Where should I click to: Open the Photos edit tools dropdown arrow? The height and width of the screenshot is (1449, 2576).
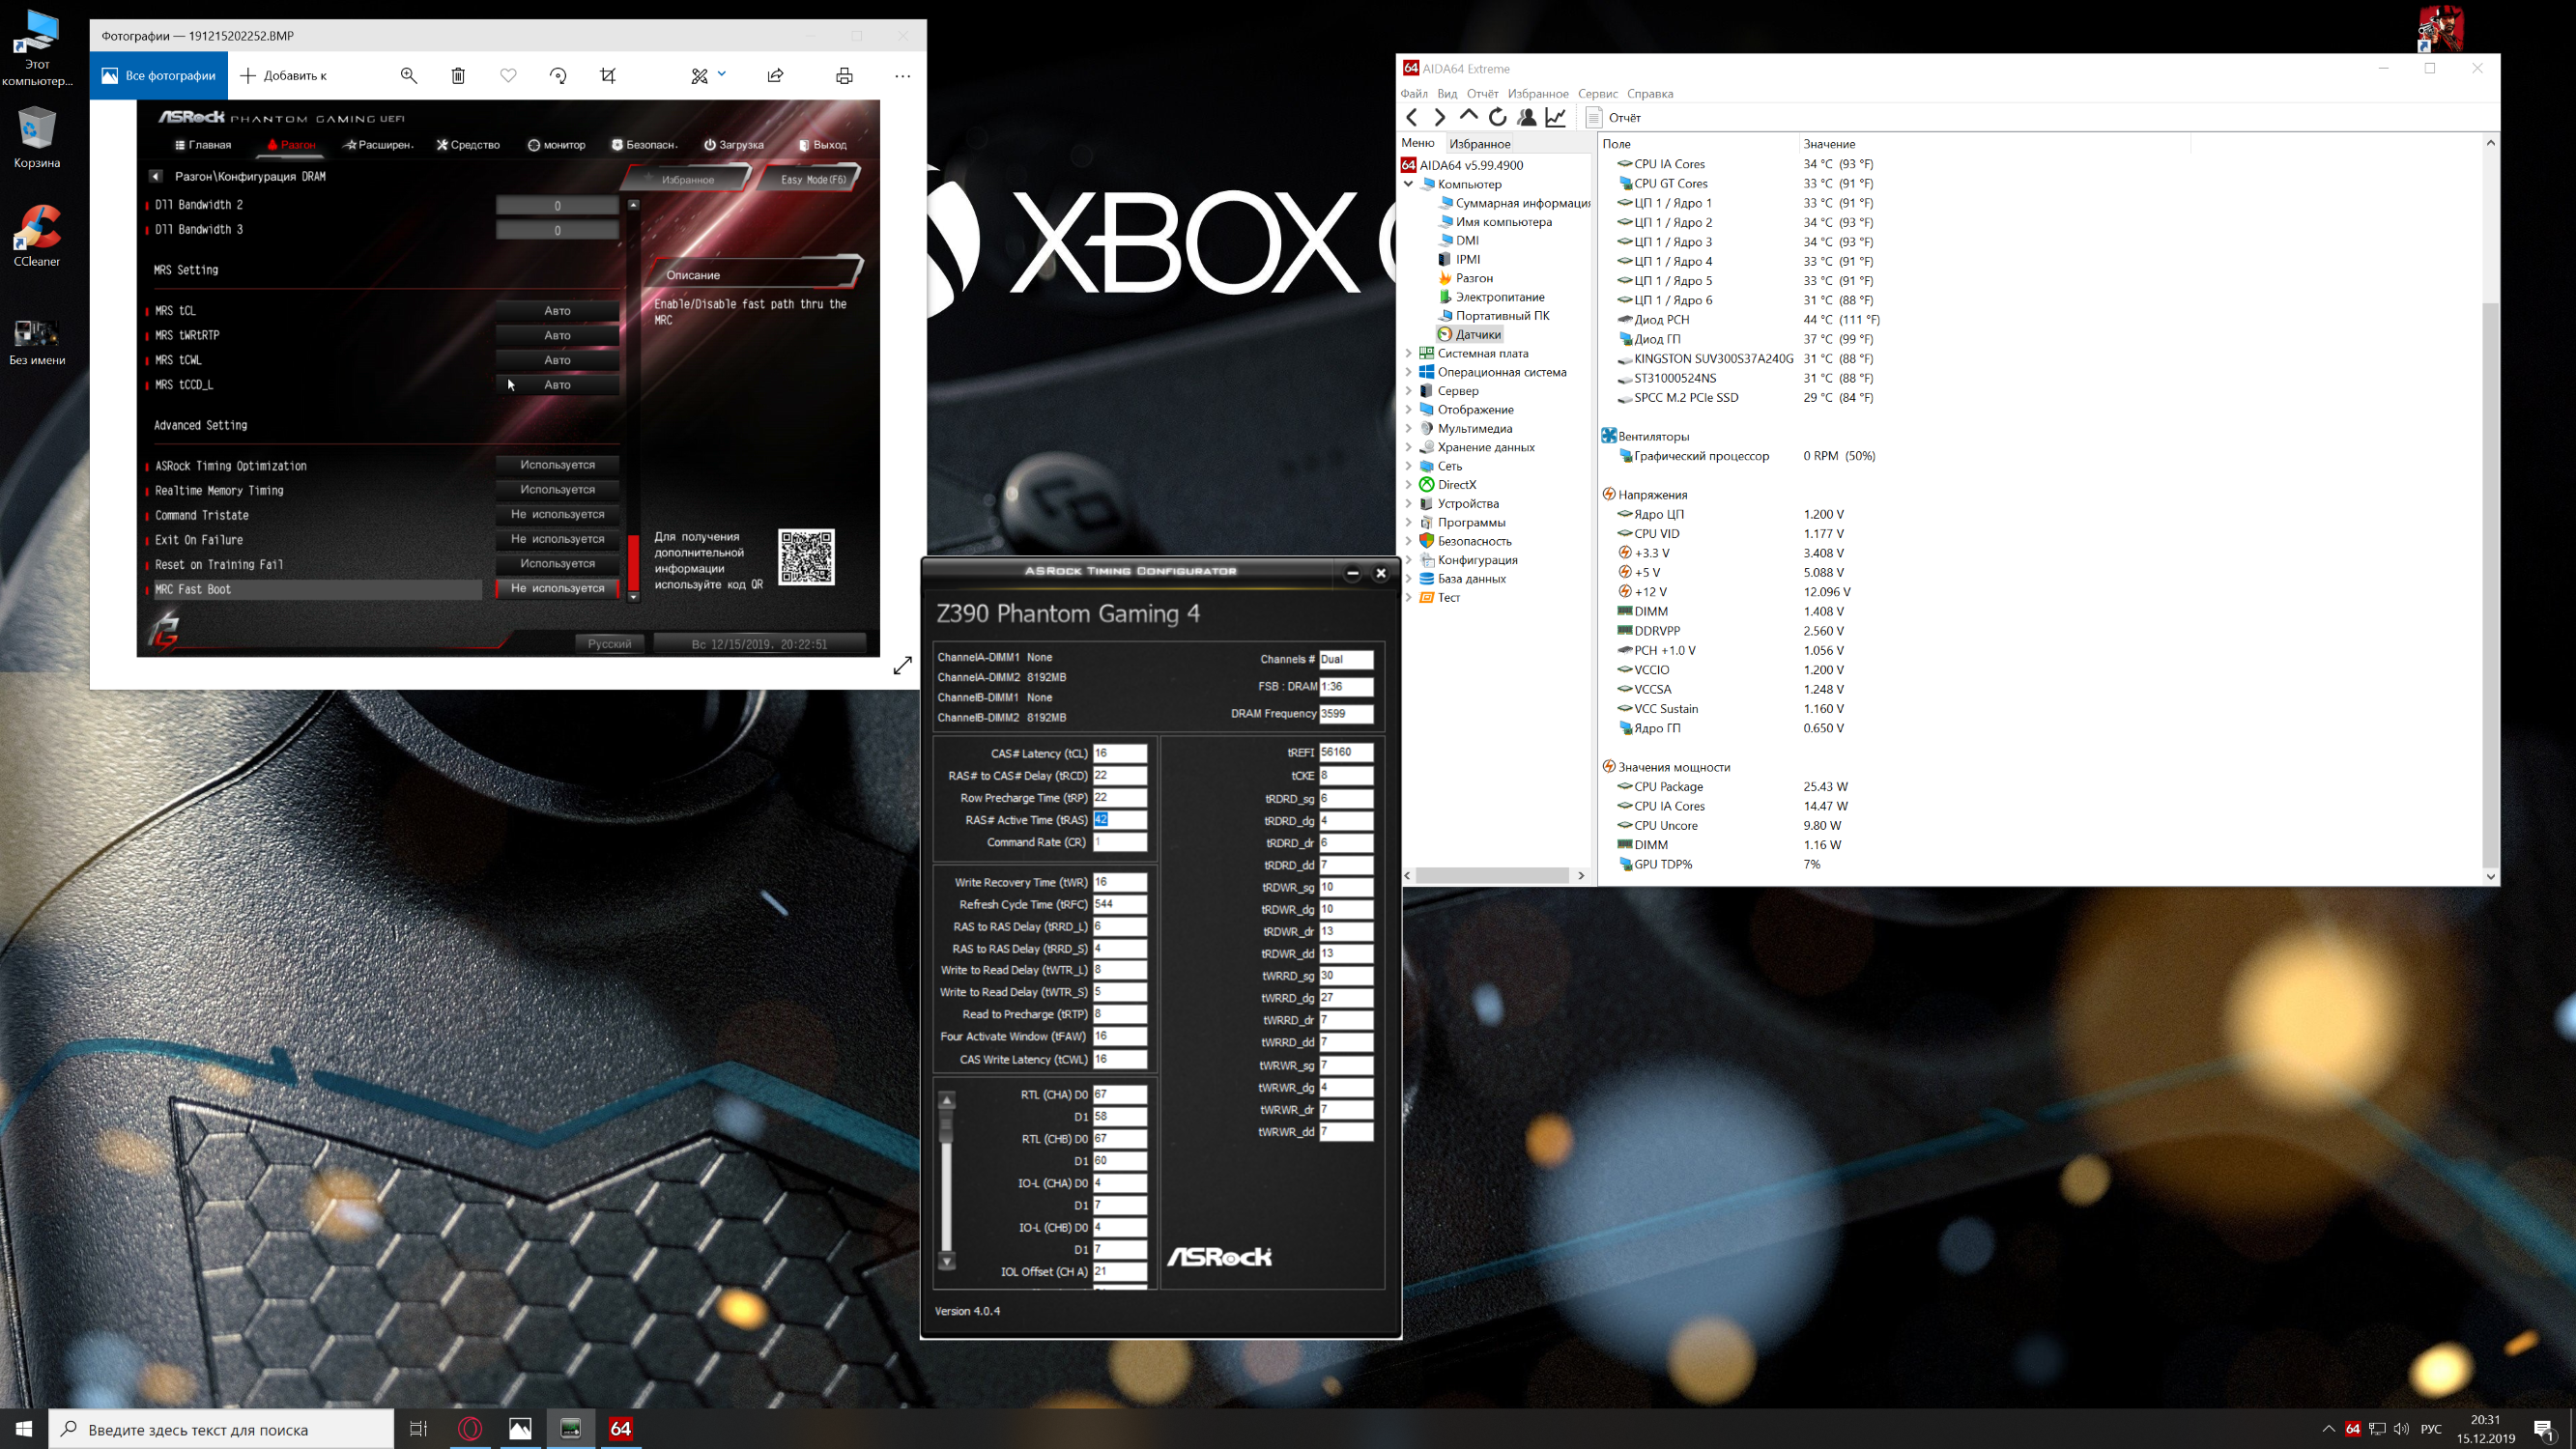722,74
